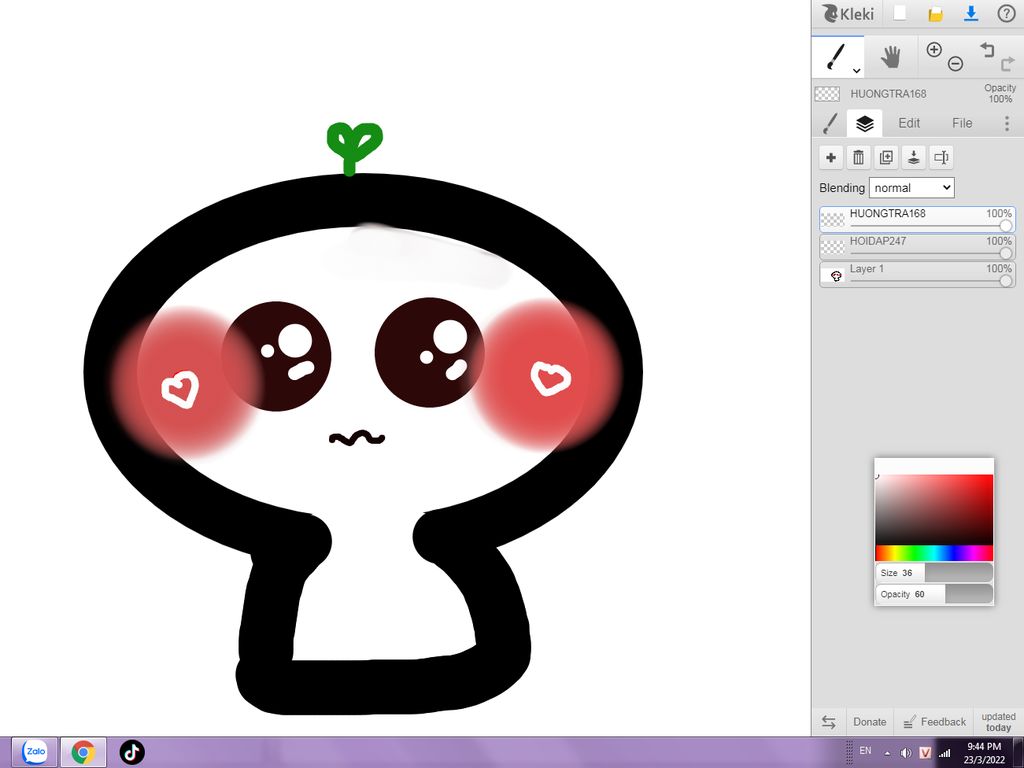Open the Feedback link
1024x768 pixels.
935,722
